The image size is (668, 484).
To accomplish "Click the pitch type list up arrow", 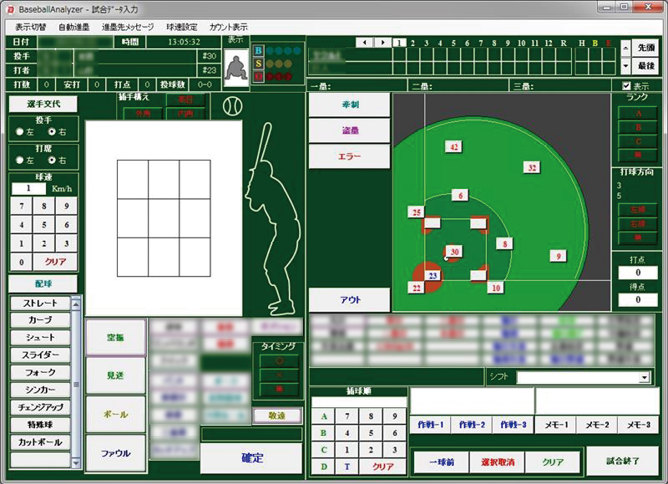I will click(76, 304).
